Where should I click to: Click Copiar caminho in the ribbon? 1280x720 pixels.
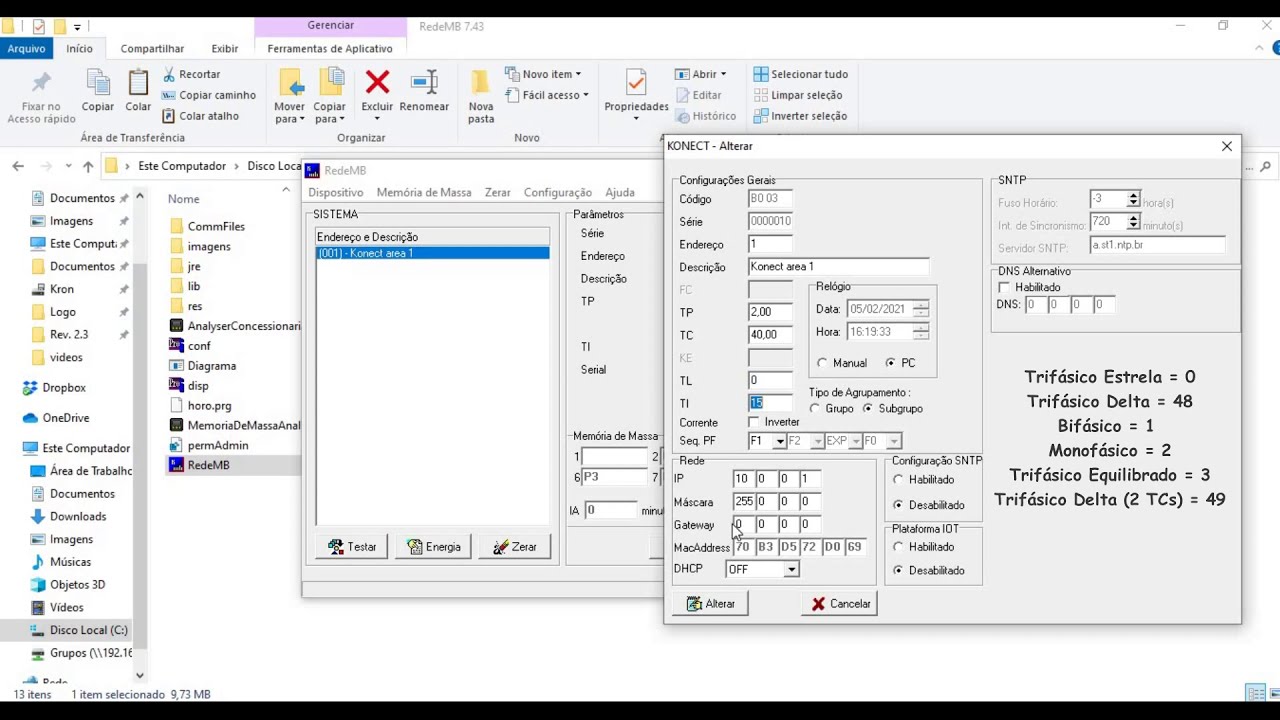point(209,95)
